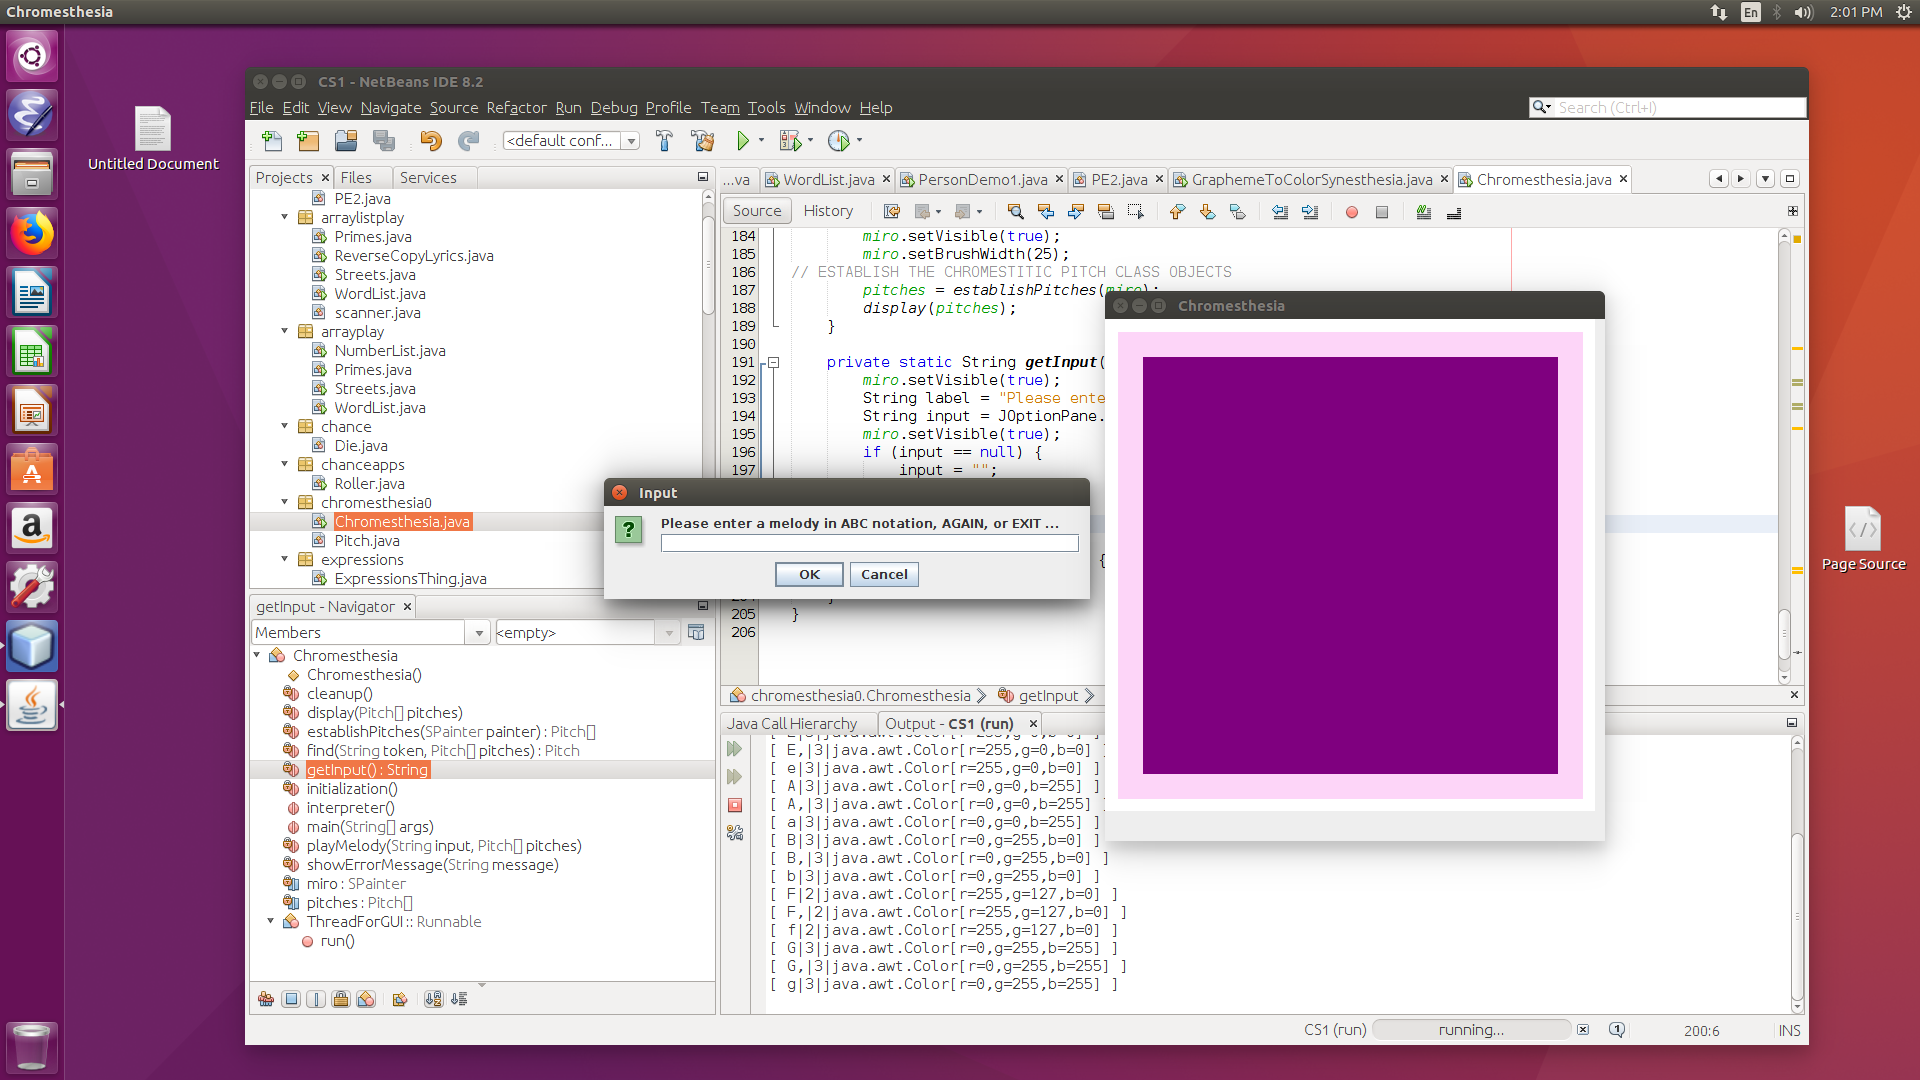Click the melody text input field
The width and height of the screenshot is (1920, 1080).
(x=869, y=543)
